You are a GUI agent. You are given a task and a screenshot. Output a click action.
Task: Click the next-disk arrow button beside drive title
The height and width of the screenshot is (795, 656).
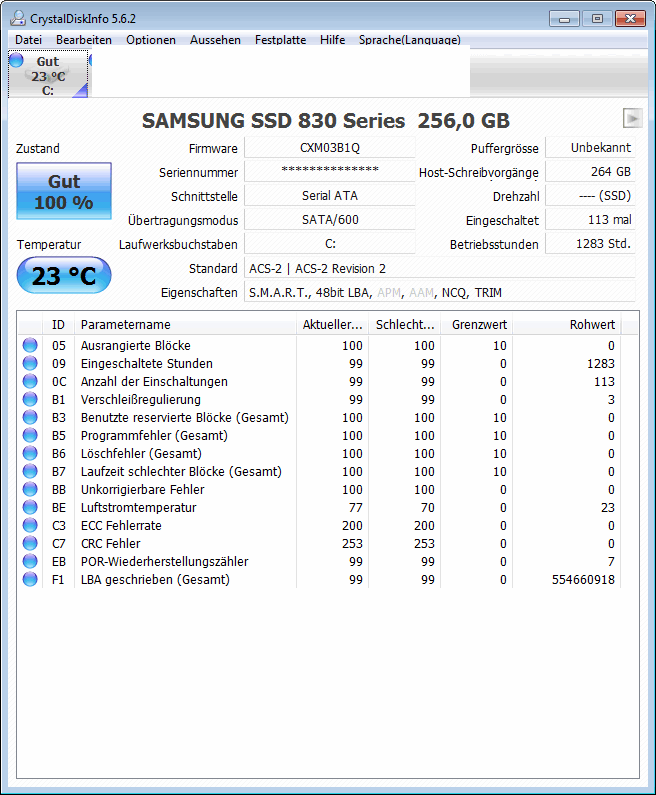point(632,118)
